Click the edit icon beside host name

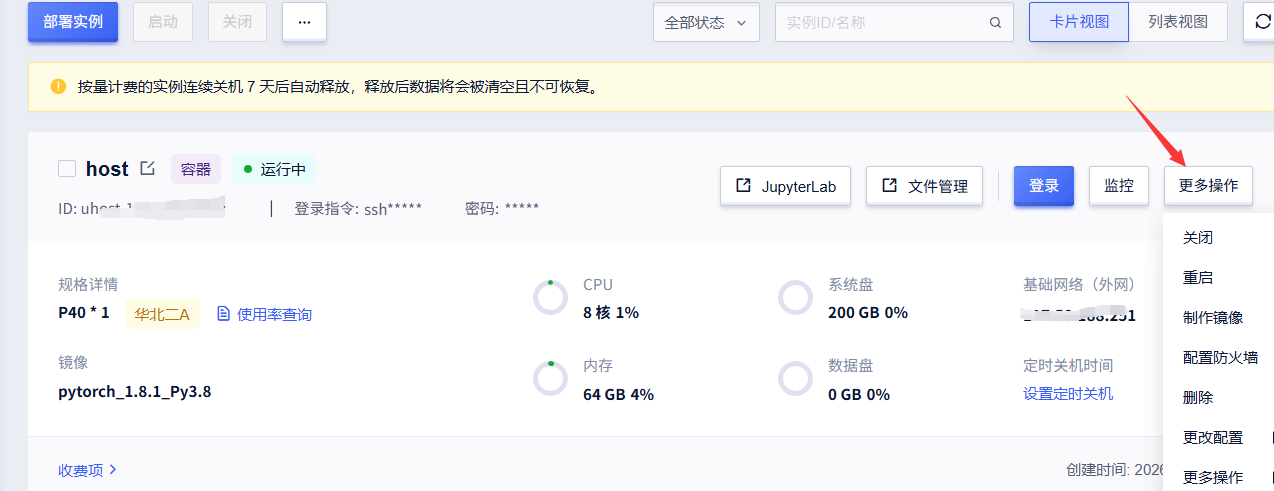tap(148, 168)
